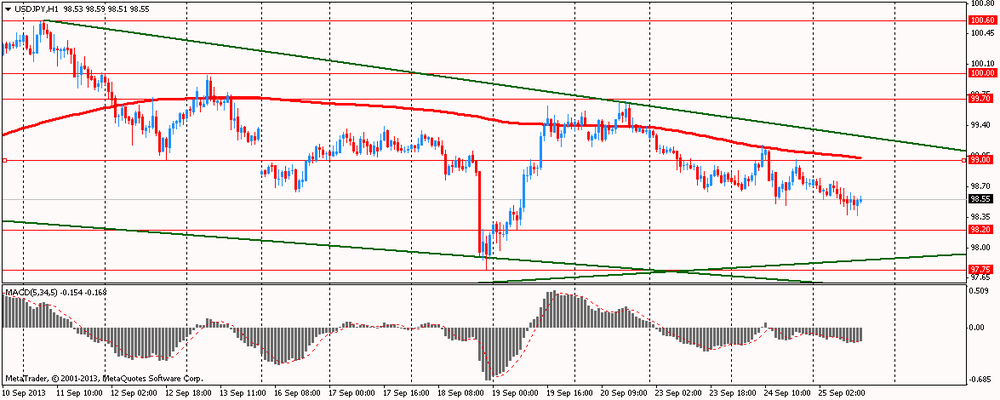Select the 97.75 red price label
Image resolution: width=1000 pixels, height=400 pixels.
[980, 269]
